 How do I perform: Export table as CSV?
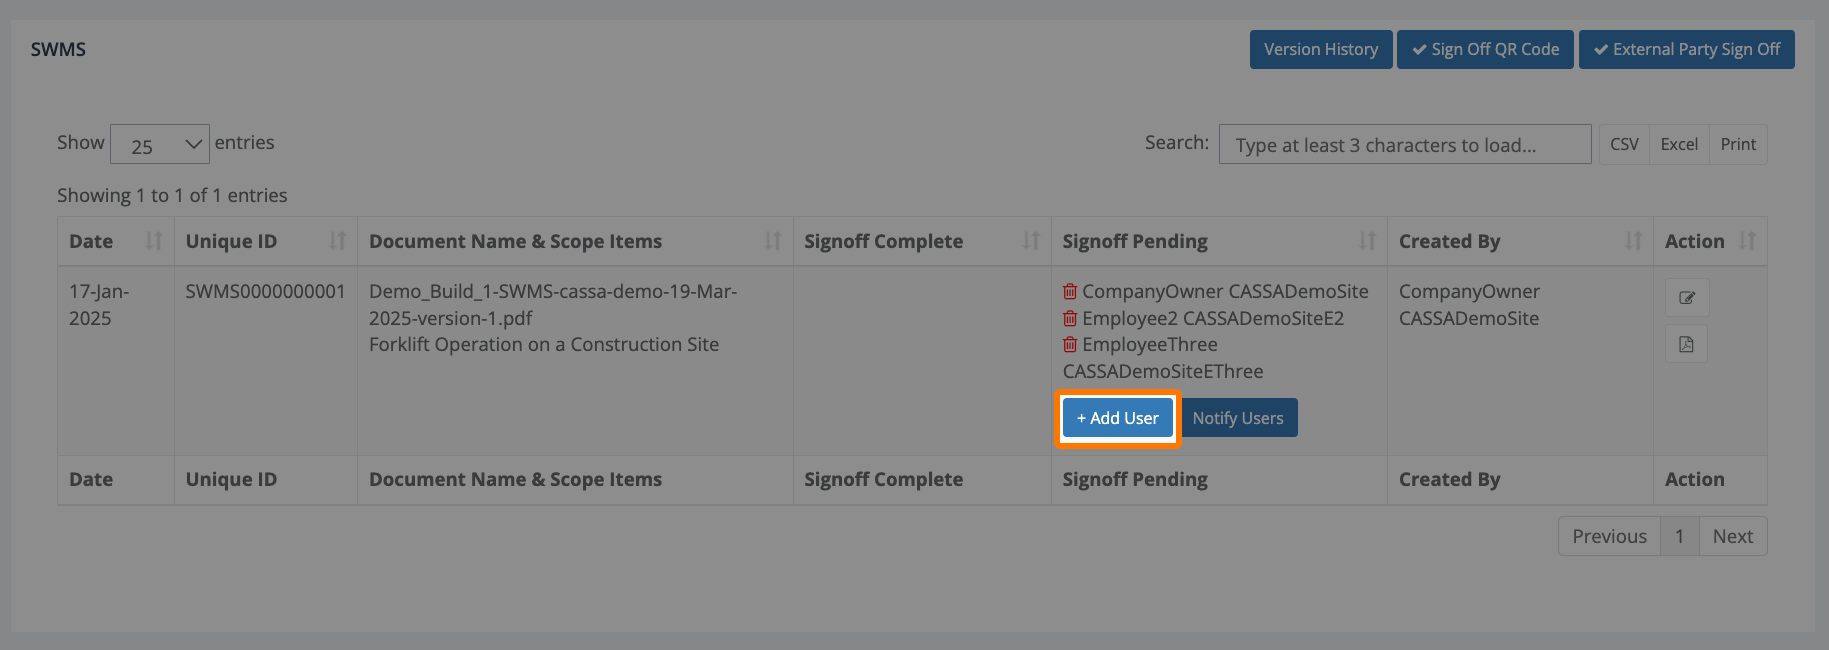[x=1624, y=145]
